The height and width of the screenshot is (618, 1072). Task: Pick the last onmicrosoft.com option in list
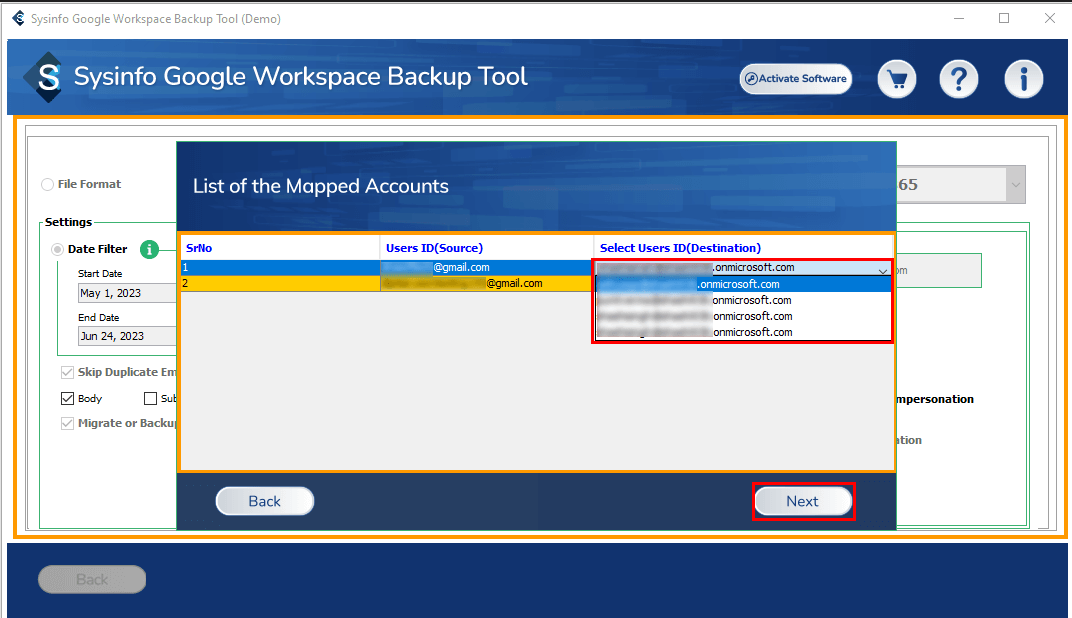742,332
